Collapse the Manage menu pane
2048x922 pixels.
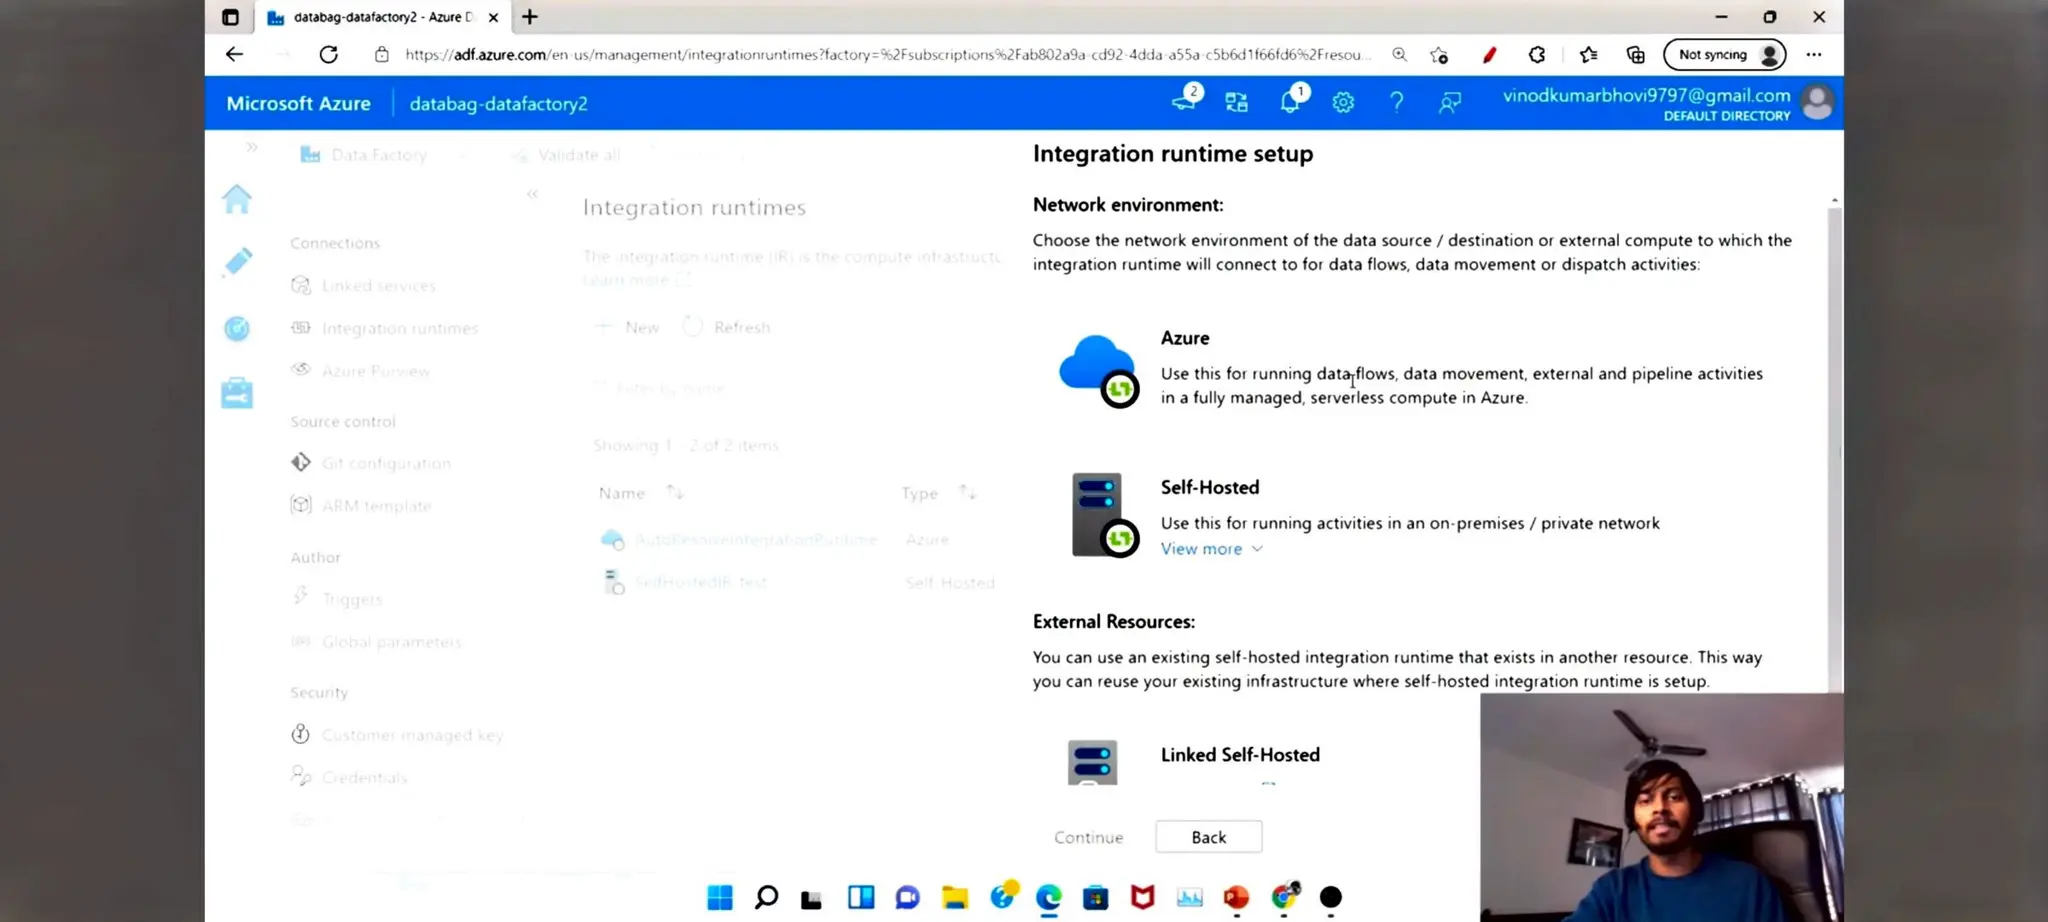coord(532,194)
